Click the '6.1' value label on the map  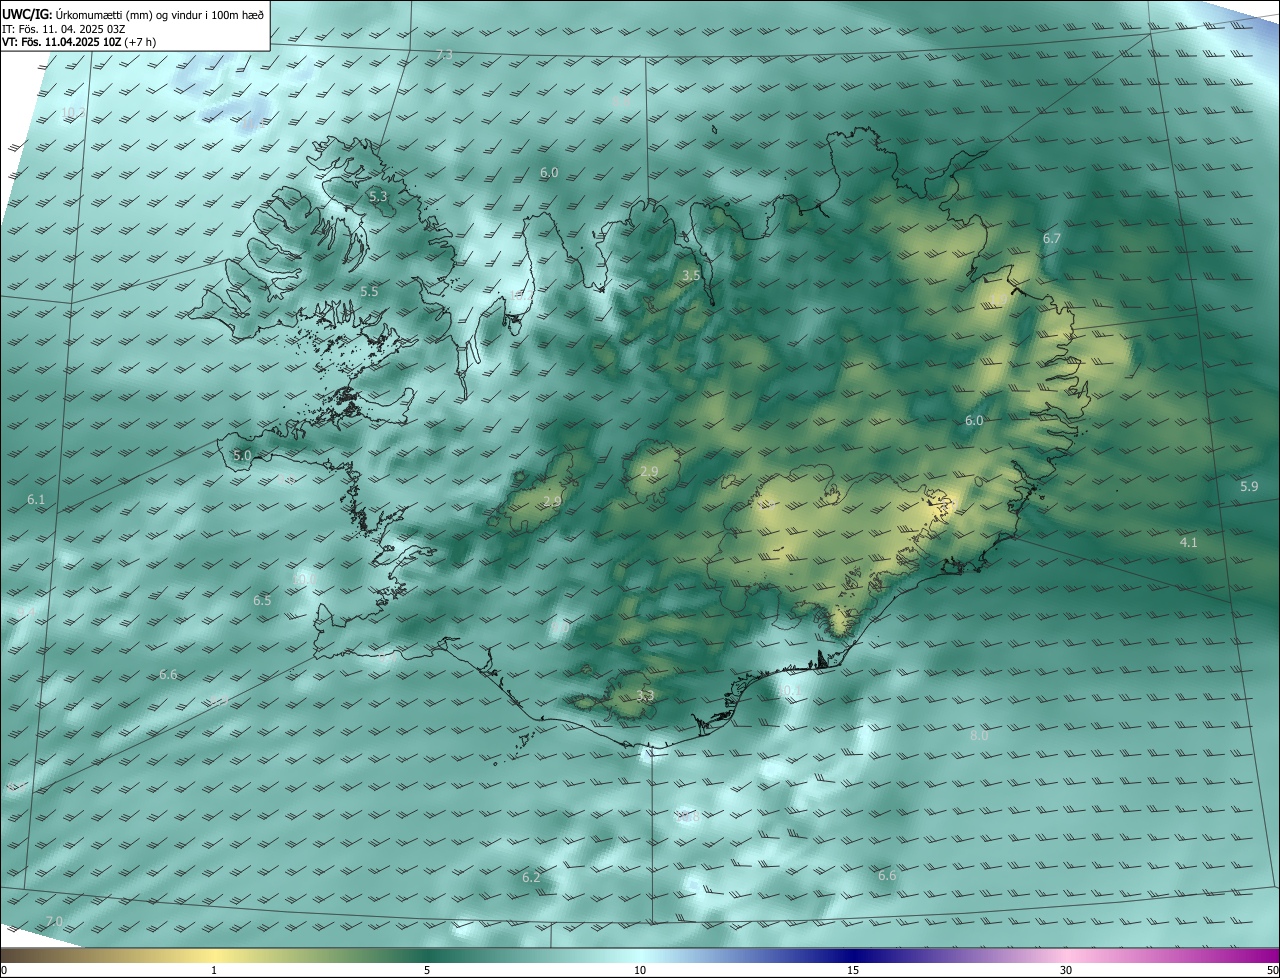(x=36, y=498)
